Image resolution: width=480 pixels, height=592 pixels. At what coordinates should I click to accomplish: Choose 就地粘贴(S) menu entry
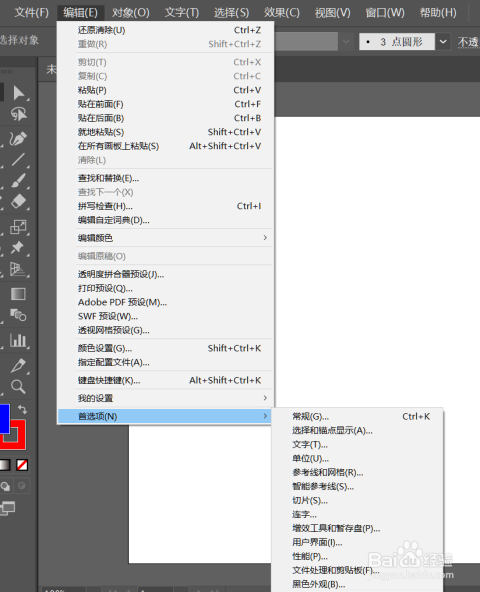pos(165,132)
